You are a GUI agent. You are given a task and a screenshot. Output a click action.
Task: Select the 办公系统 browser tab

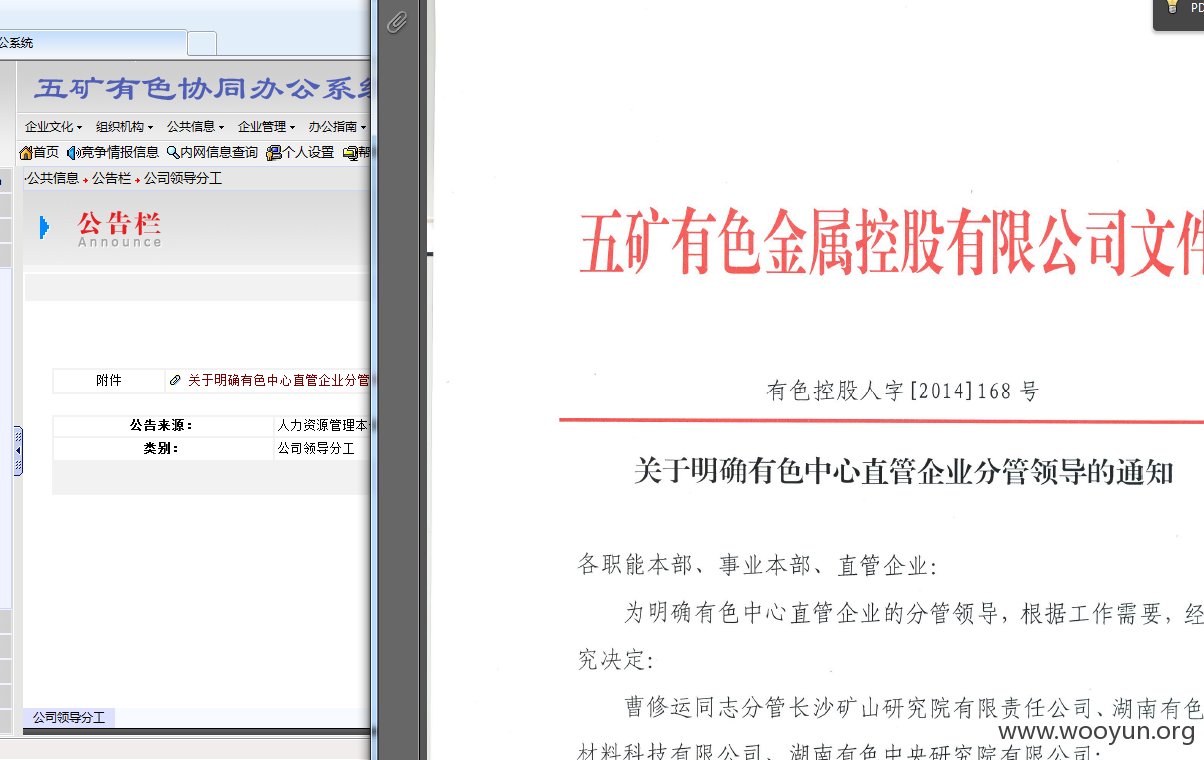click(x=93, y=43)
